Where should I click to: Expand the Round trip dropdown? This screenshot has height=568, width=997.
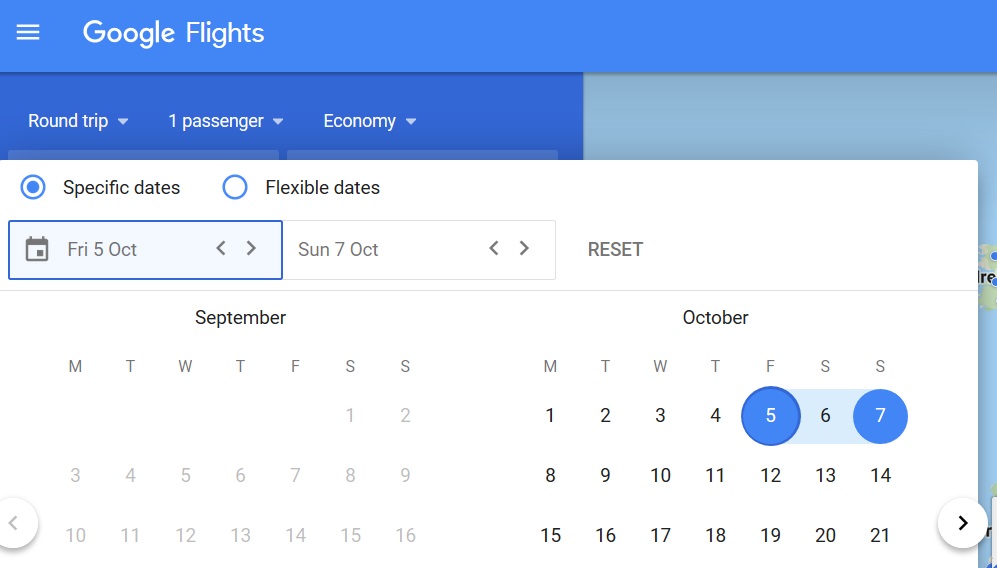click(x=78, y=121)
